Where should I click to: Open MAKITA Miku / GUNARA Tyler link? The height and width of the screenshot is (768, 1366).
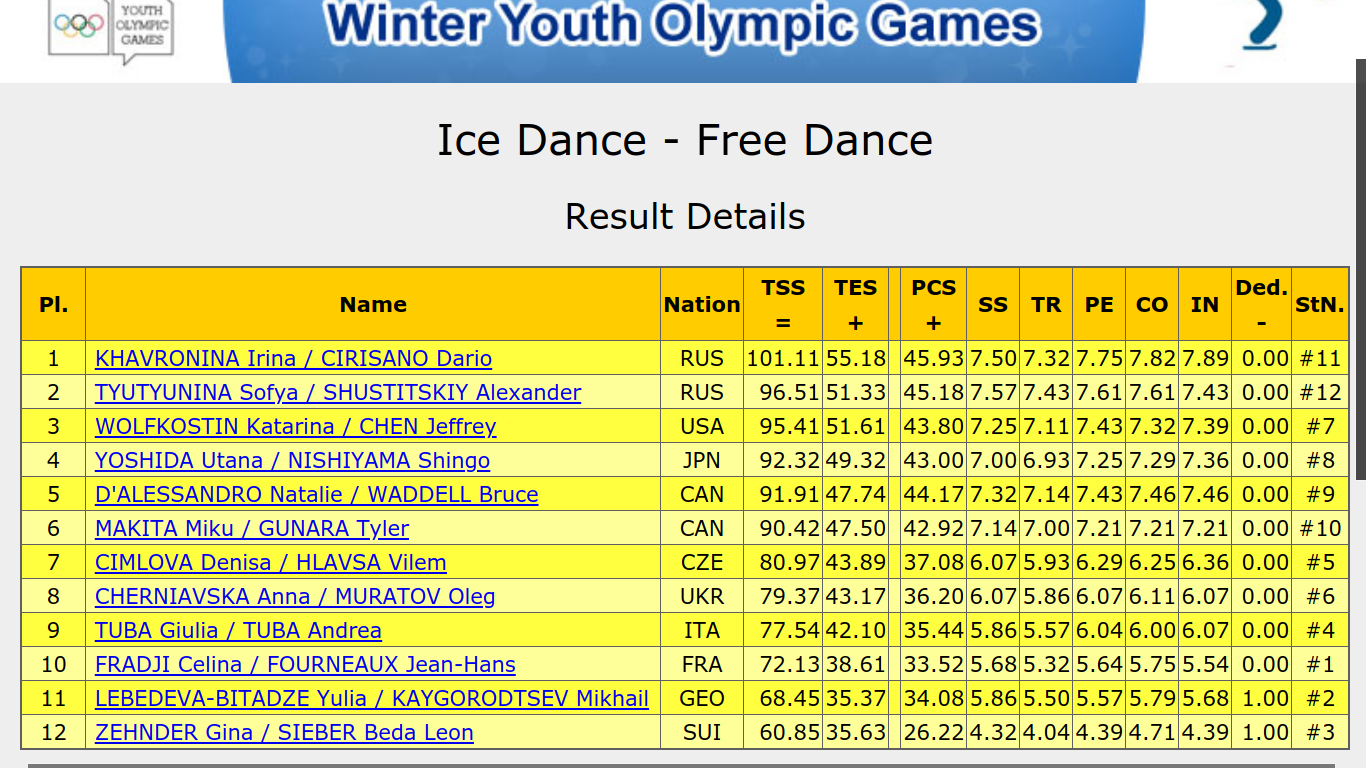[x=251, y=528]
